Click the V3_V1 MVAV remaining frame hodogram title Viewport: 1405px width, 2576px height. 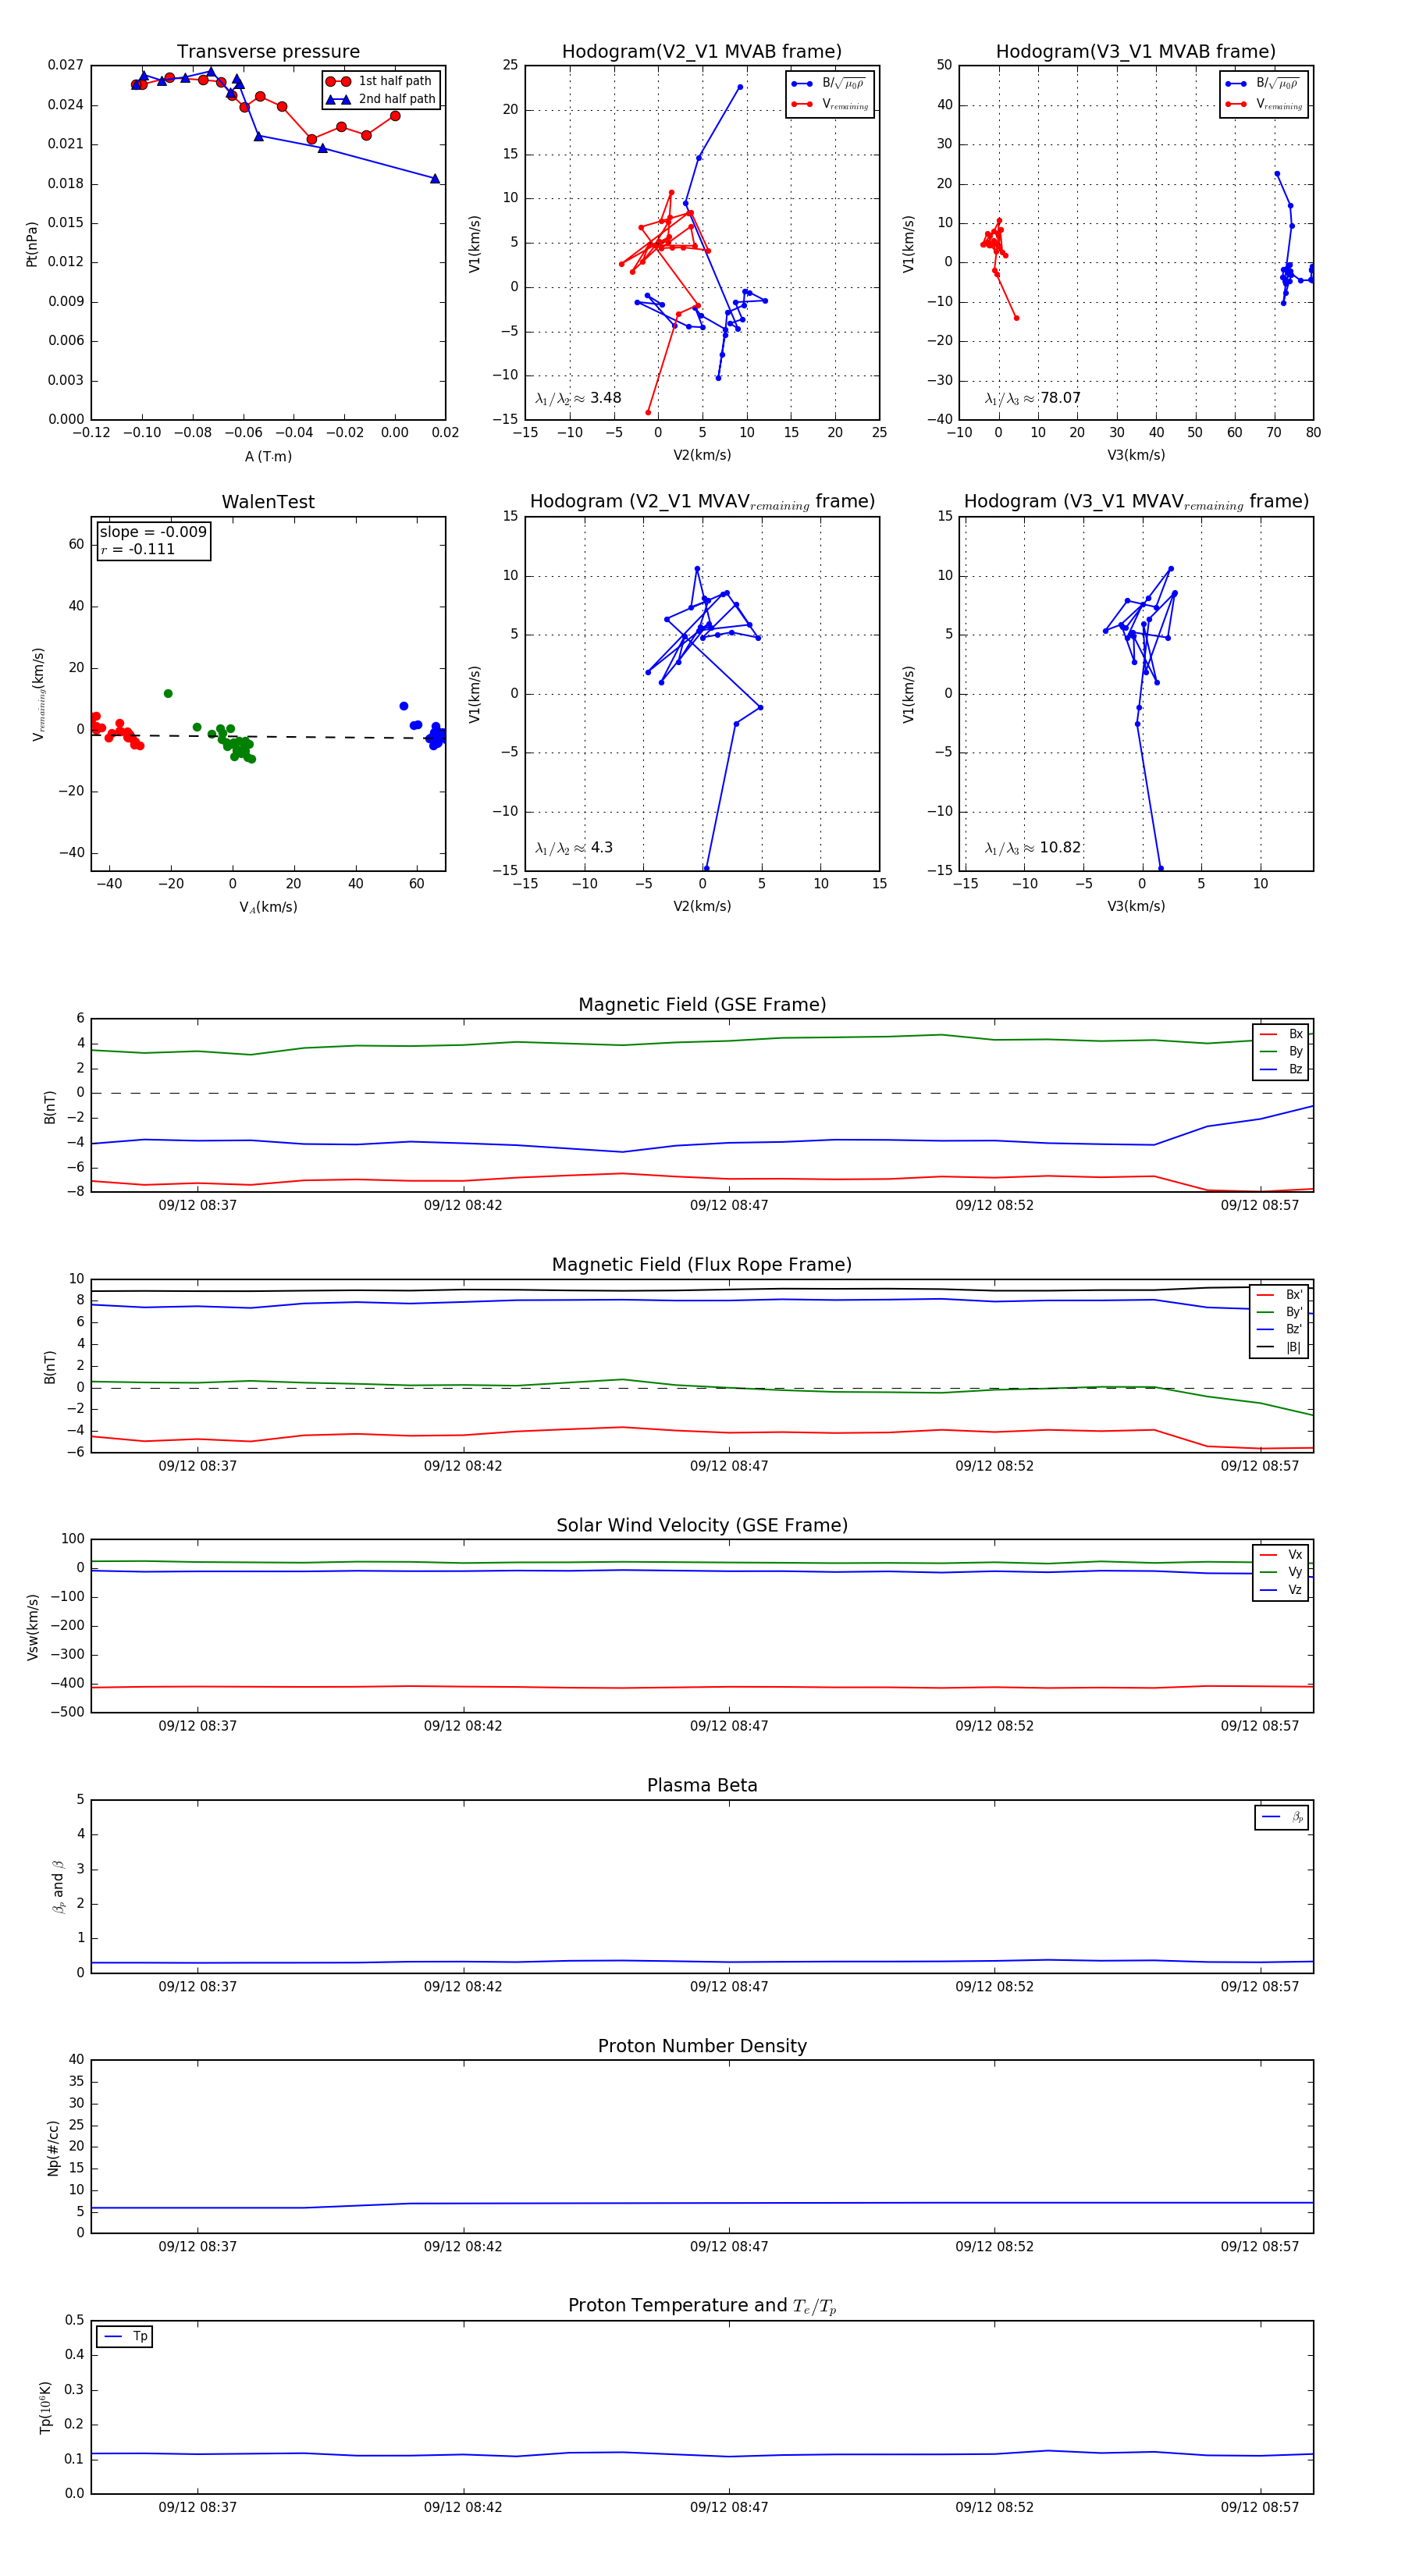[x=1136, y=502]
